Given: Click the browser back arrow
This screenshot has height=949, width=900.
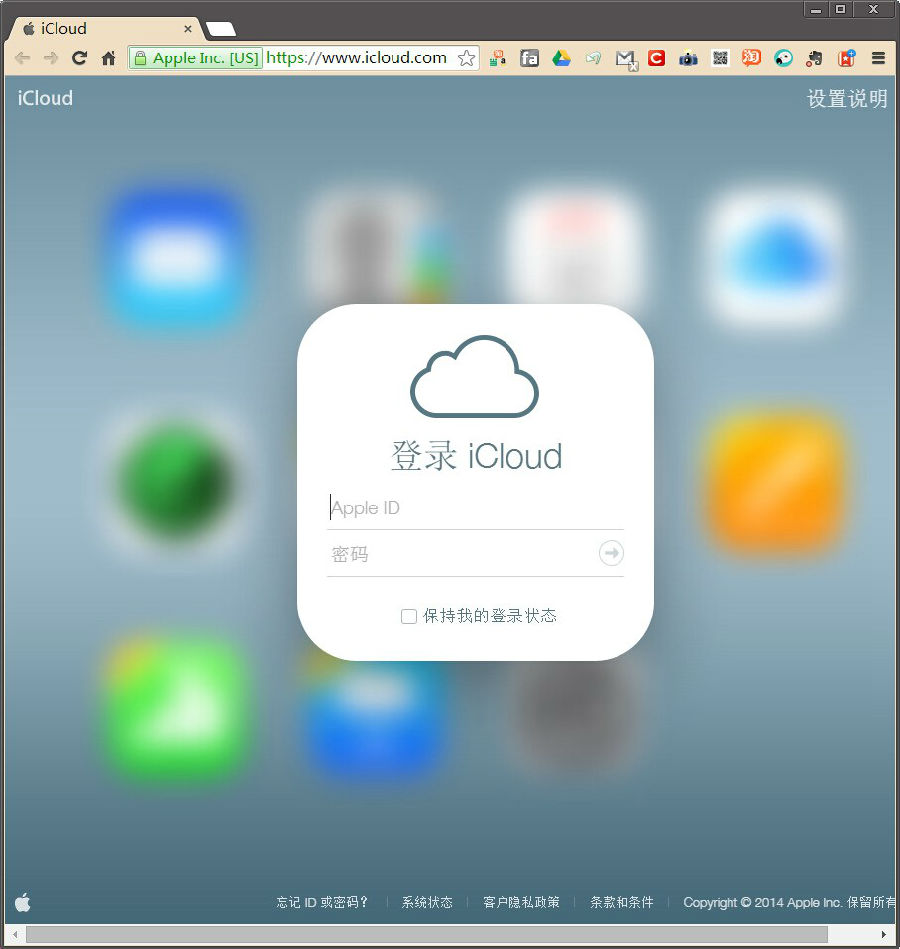Looking at the screenshot, I should pyautogui.click(x=22, y=58).
